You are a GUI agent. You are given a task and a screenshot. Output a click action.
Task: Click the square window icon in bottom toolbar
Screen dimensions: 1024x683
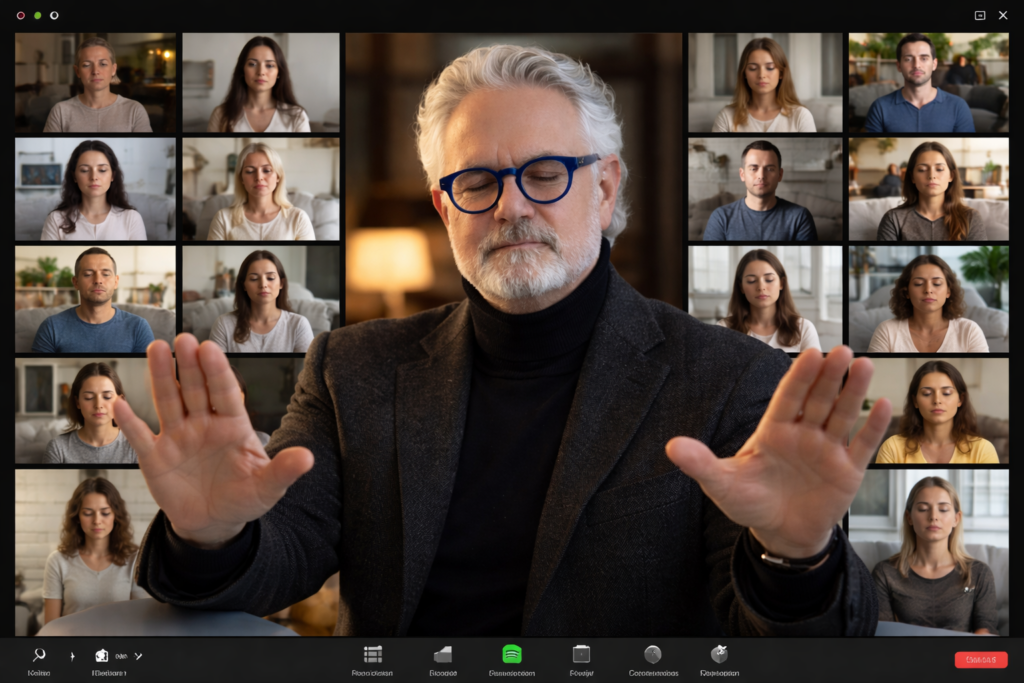(581, 654)
